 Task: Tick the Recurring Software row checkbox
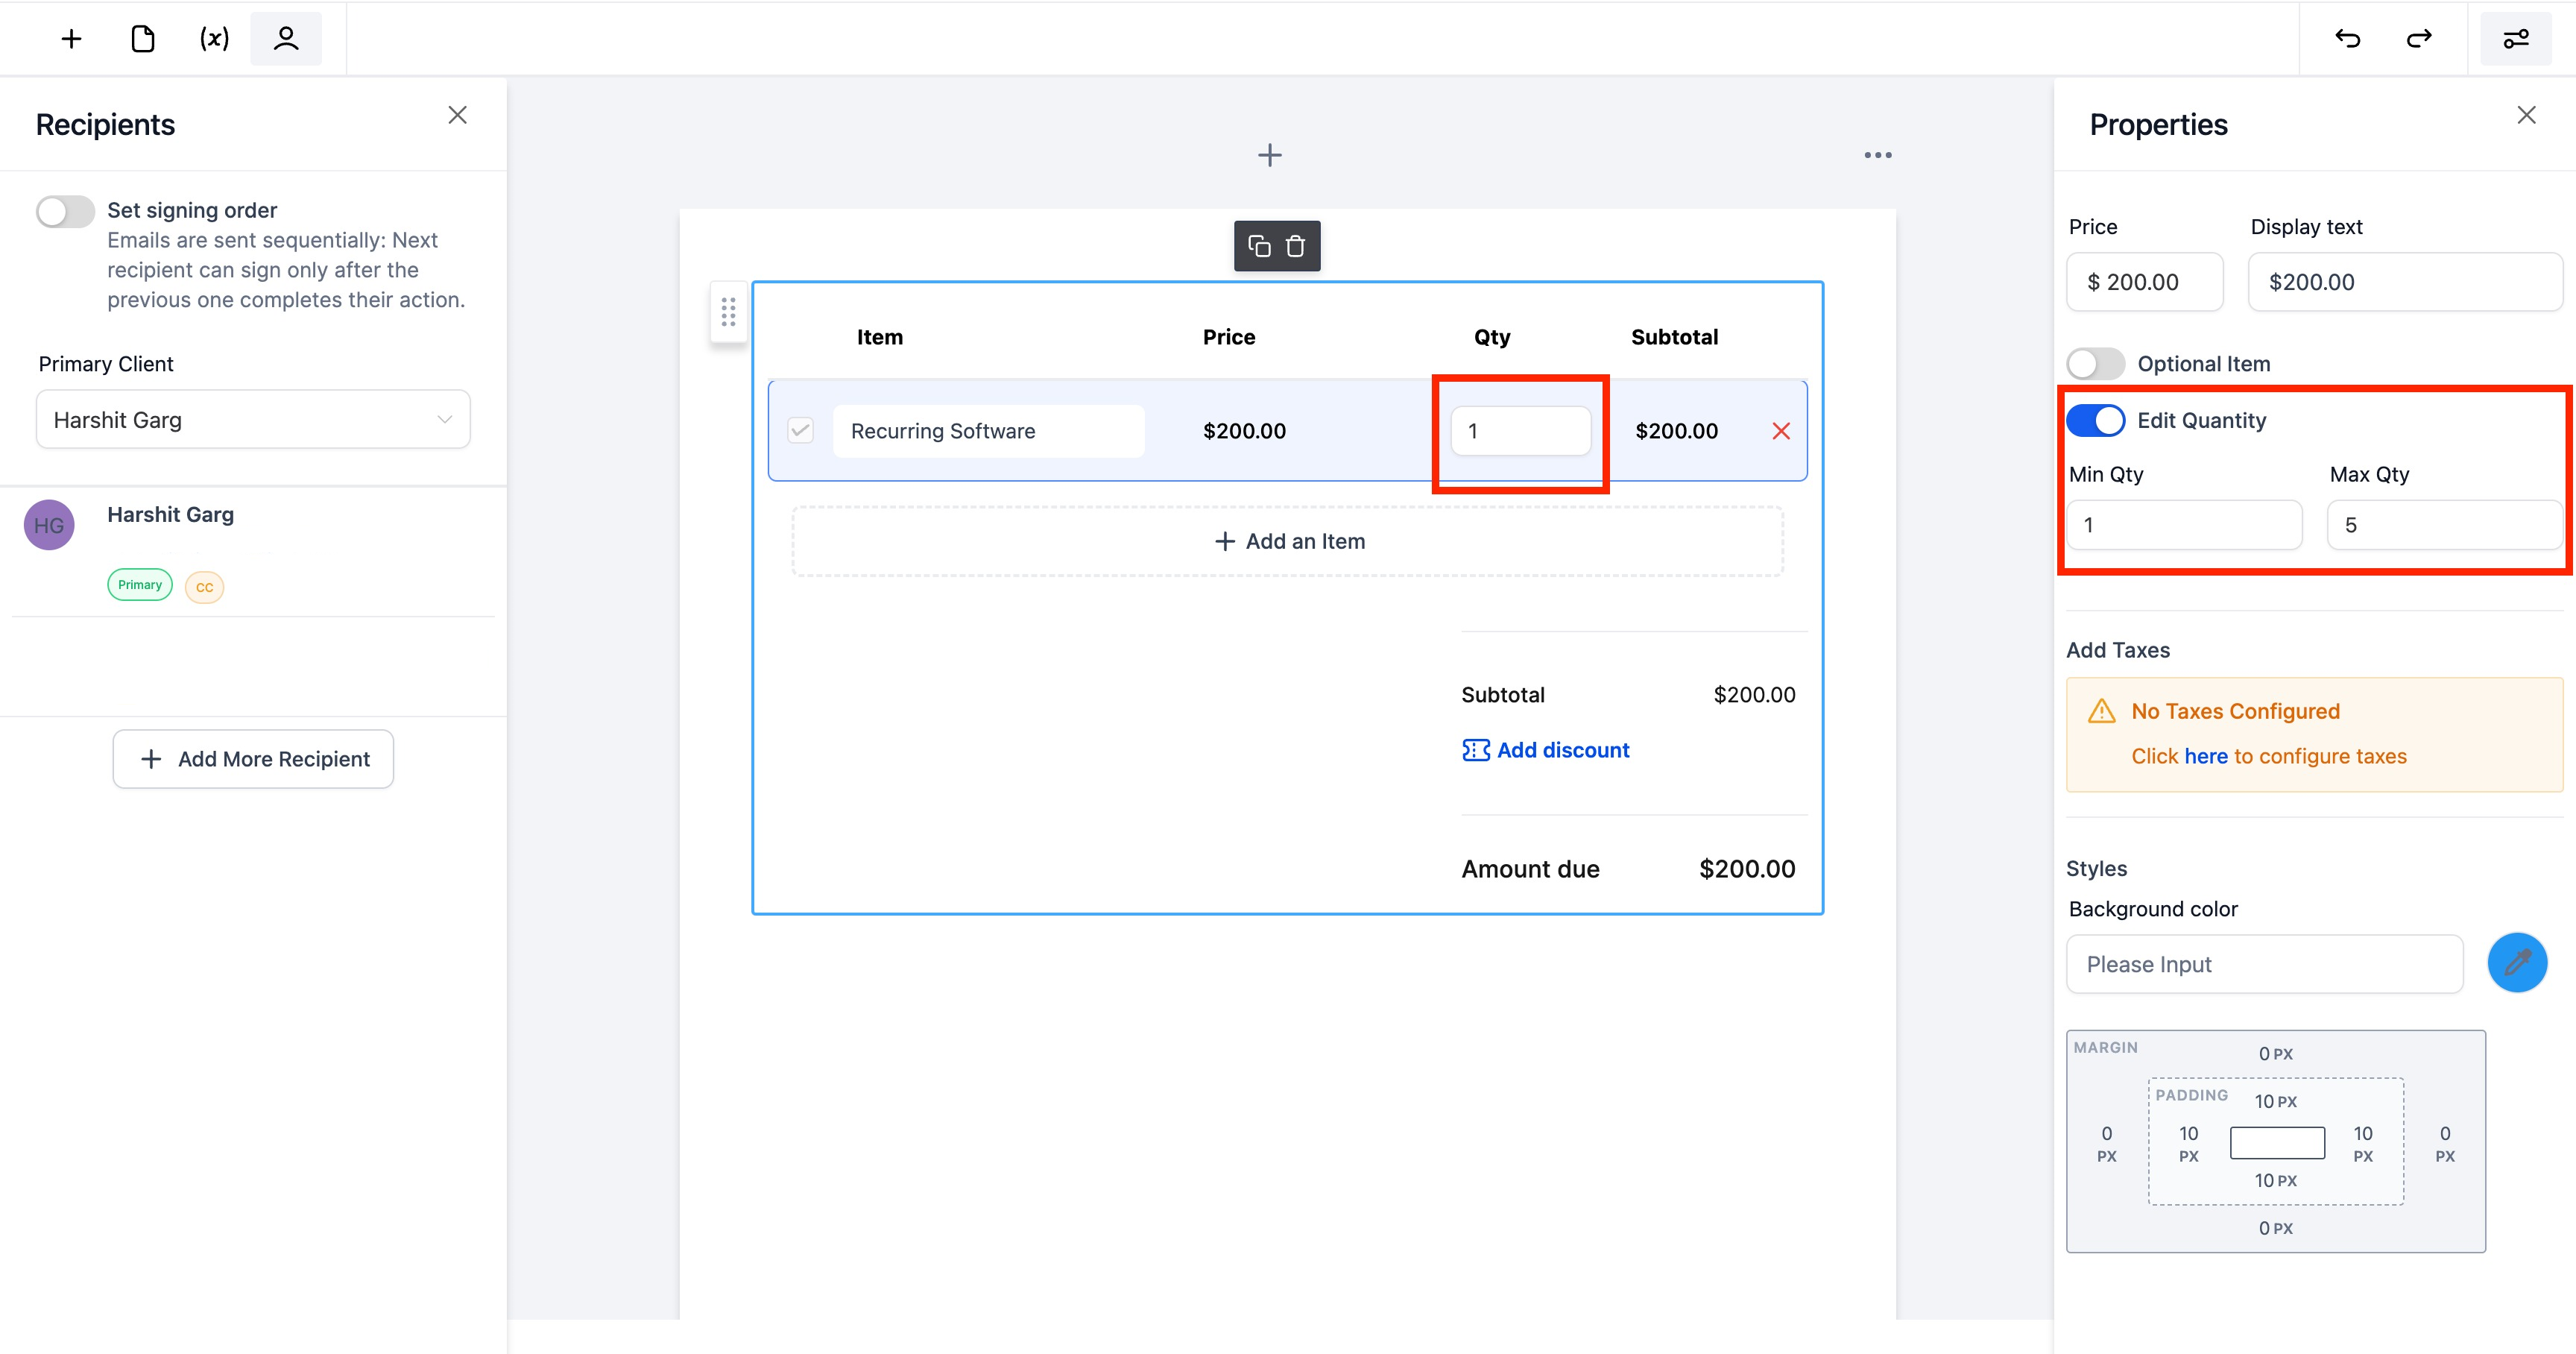coord(800,431)
